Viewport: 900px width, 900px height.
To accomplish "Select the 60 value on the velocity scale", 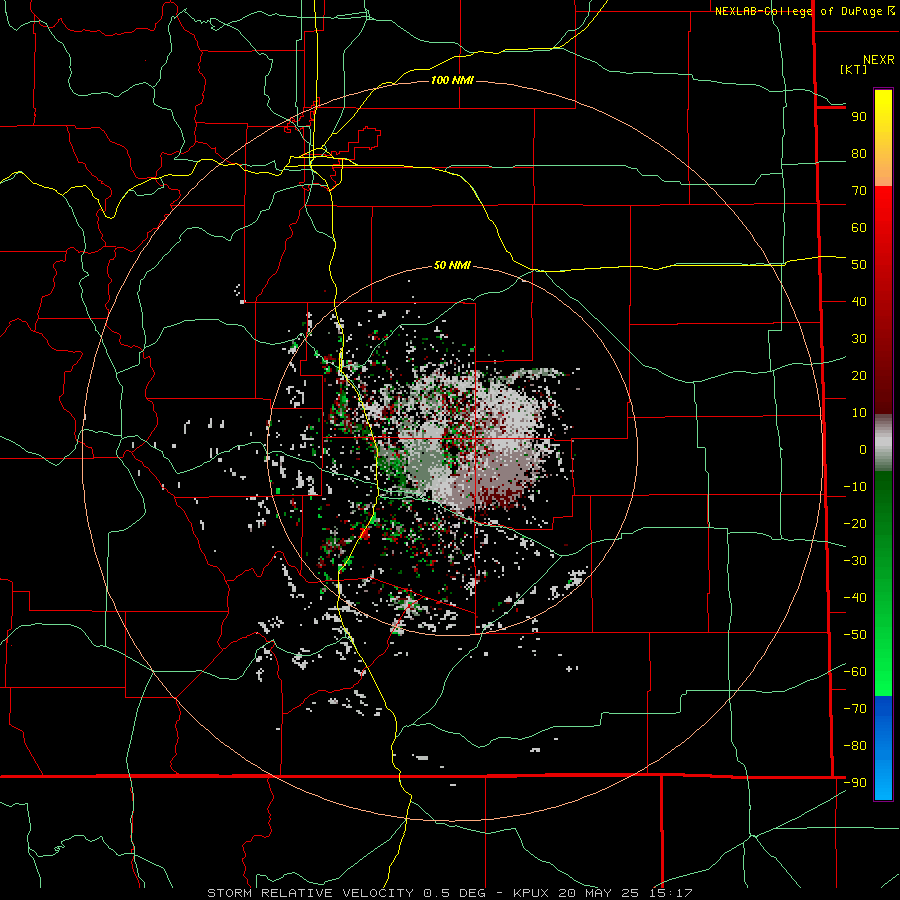I will pos(859,228).
